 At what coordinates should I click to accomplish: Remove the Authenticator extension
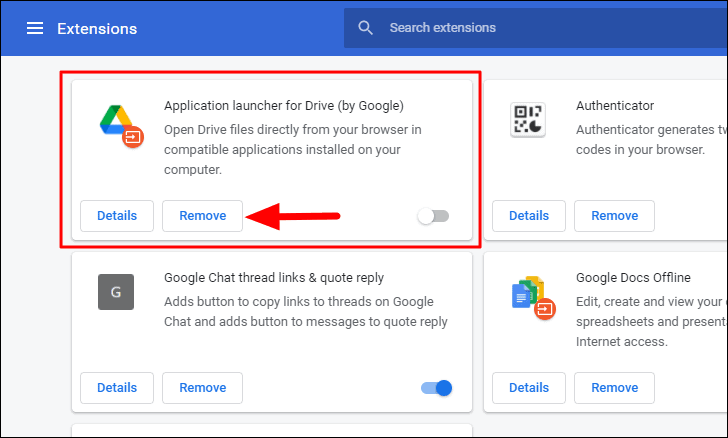[x=614, y=216]
